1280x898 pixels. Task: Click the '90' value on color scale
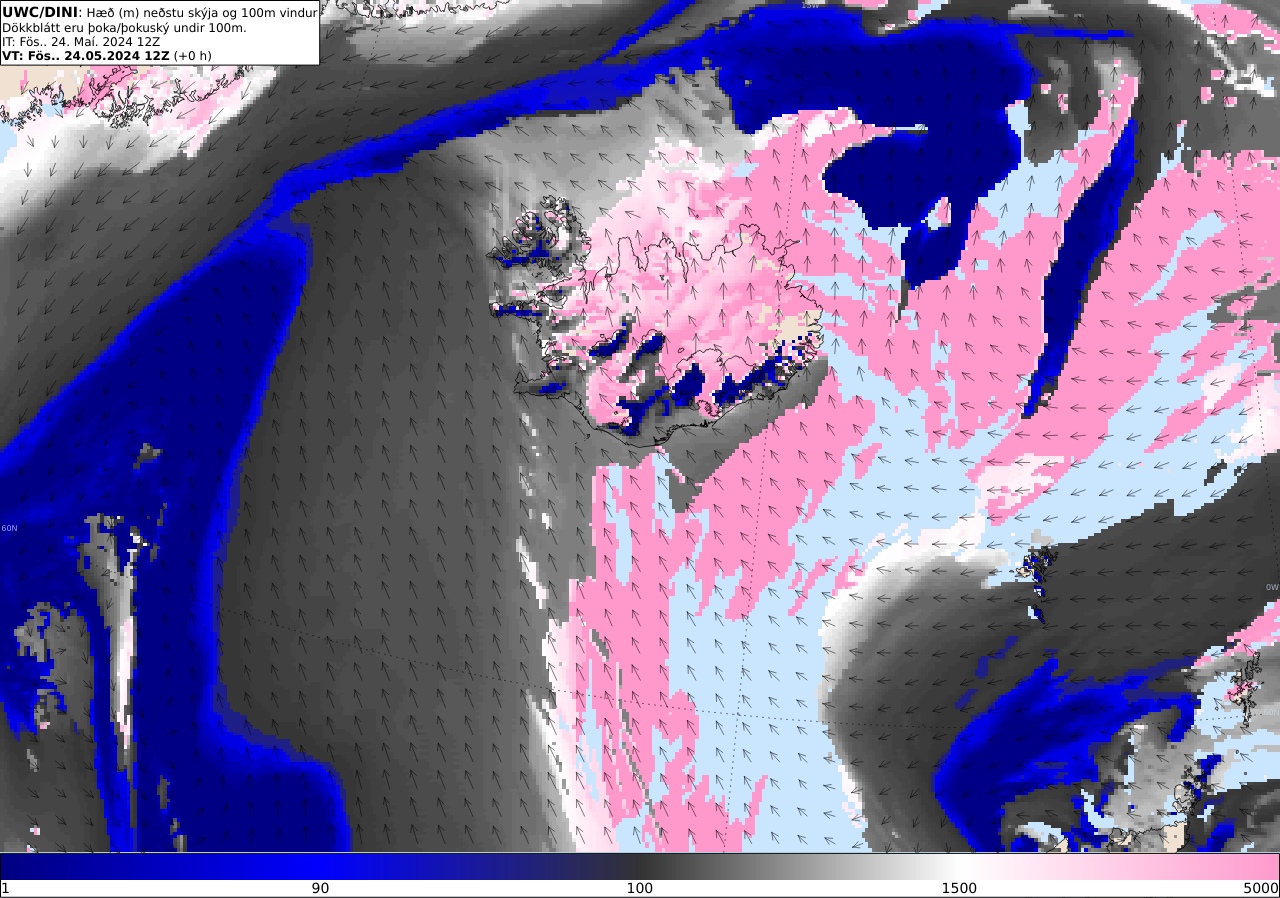click(x=320, y=888)
